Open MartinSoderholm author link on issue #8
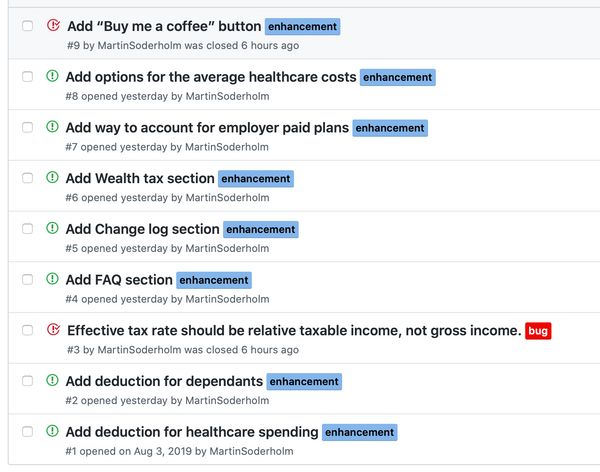Screen dimensions: 600x472 coord(227,96)
